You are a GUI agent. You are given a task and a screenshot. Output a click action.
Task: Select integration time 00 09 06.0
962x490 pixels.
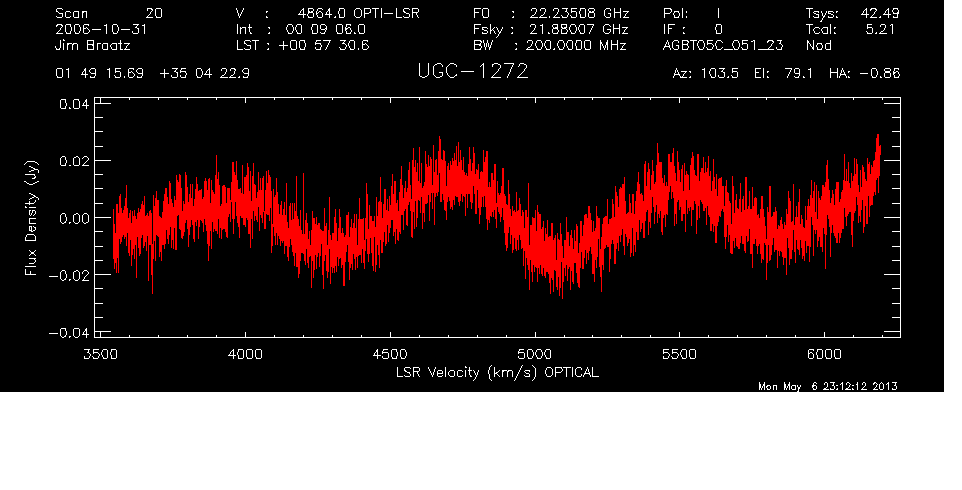click(x=325, y=29)
